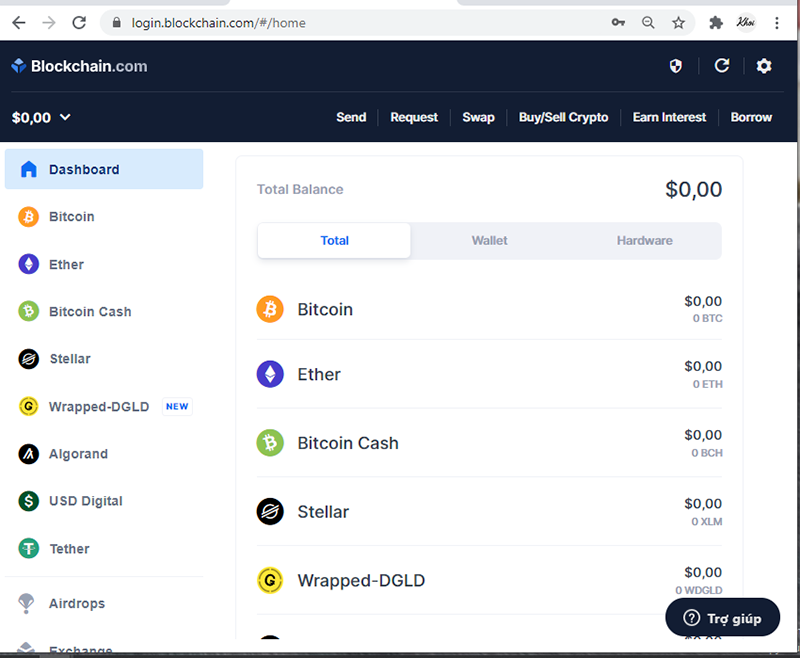Click the Ether icon in balance list
The width and height of the screenshot is (800, 658).
(x=270, y=374)
